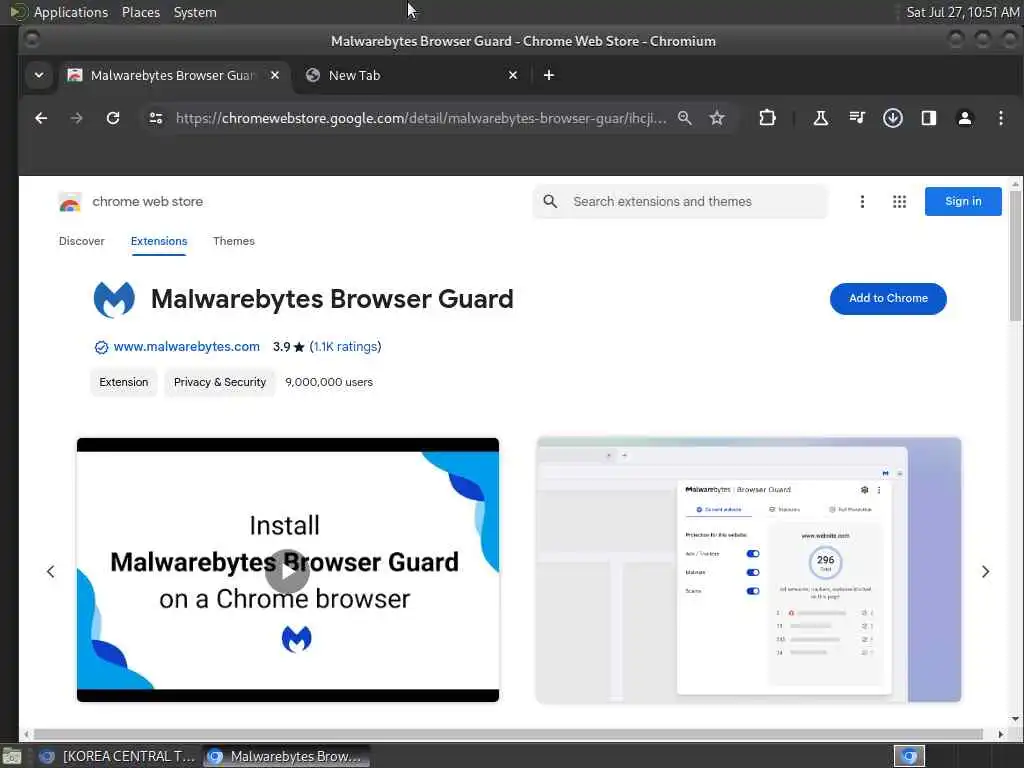Open the 1.1K ratings link
Image resolution: width=1024 pixels, height=768 pixels.
coord(345,347)
